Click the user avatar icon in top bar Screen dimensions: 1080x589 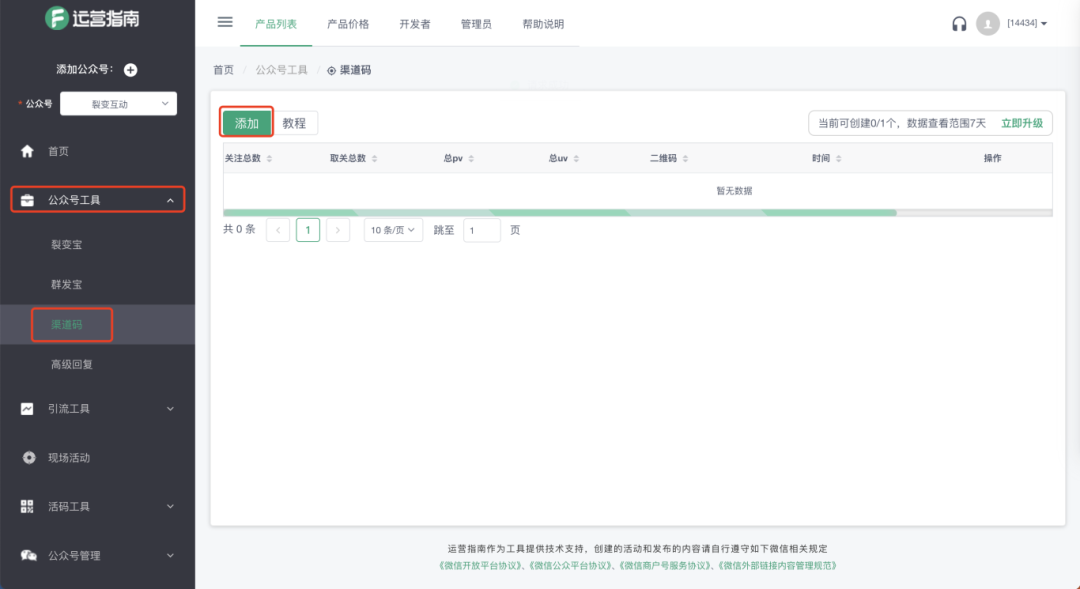(988, 22)
